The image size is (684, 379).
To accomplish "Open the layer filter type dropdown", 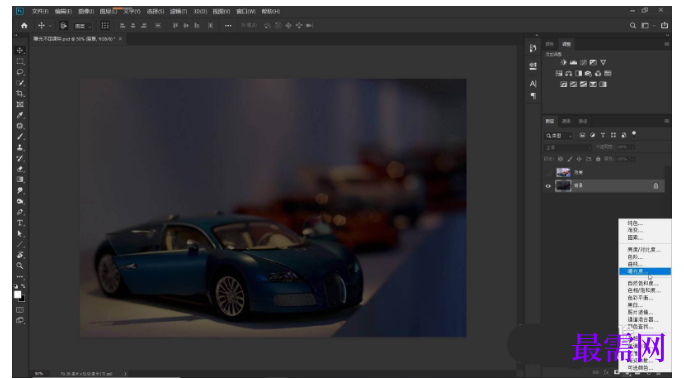I will point(559,136).
